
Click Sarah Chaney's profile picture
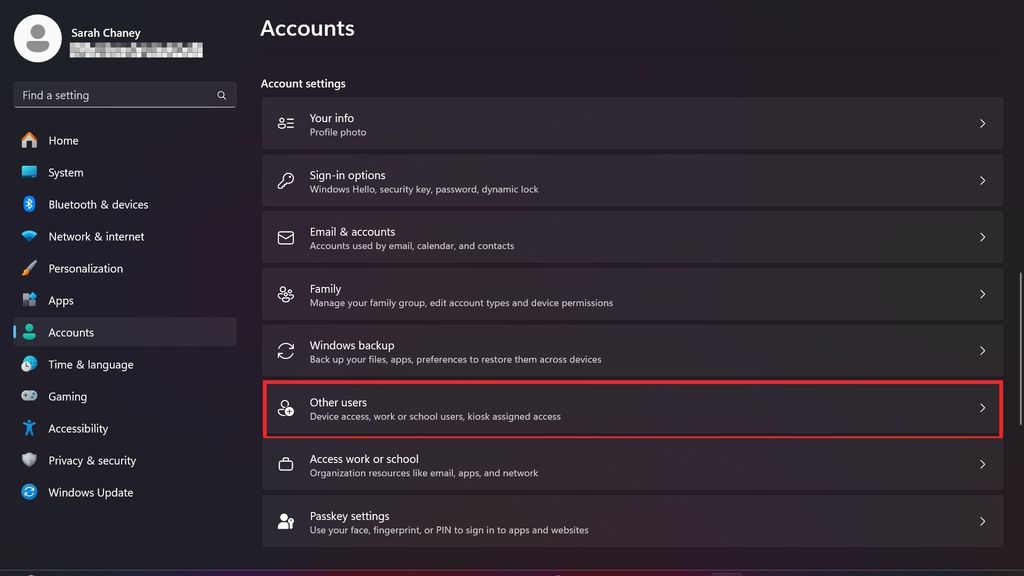tap(37, 38)
